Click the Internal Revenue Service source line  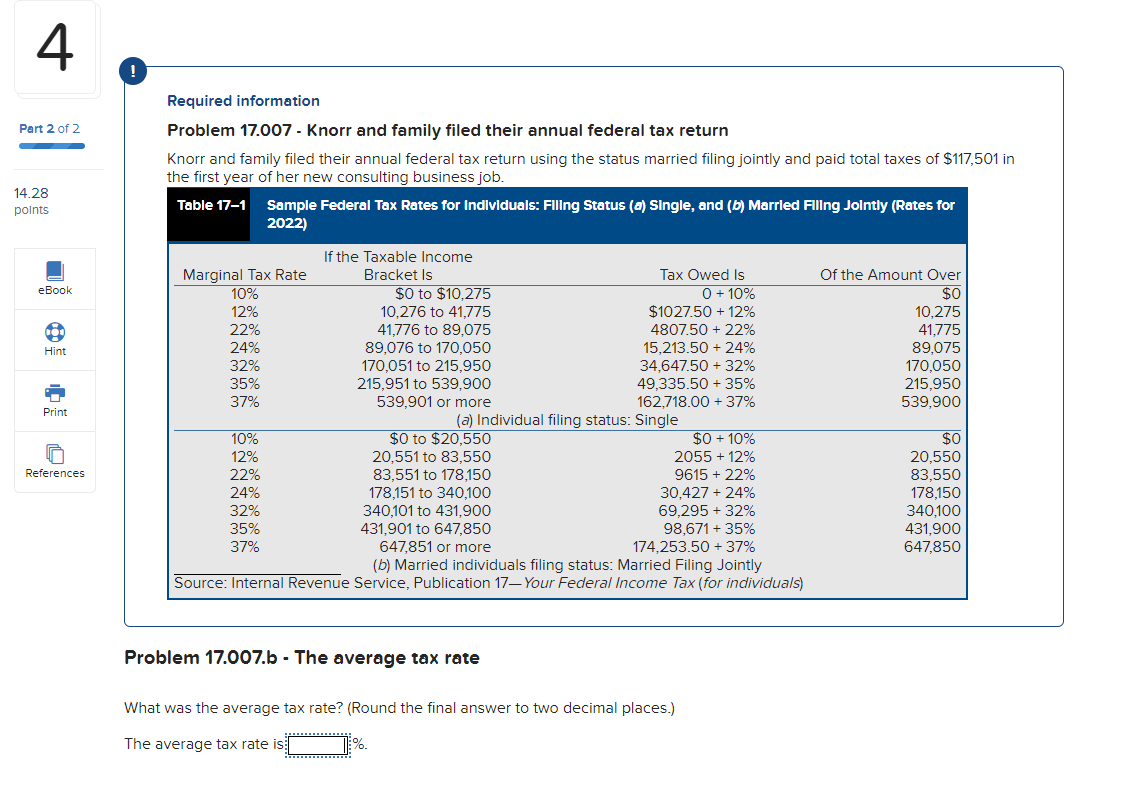tap(488, 583)
